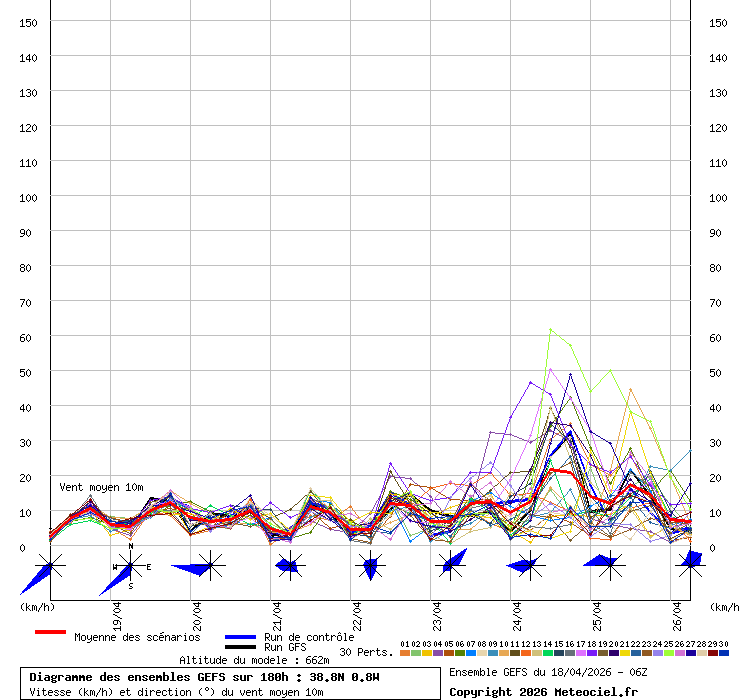Pick perturbation 14 green color swatch
The height and width of the screenshot is (700, 740).
(x=548, y=653)
